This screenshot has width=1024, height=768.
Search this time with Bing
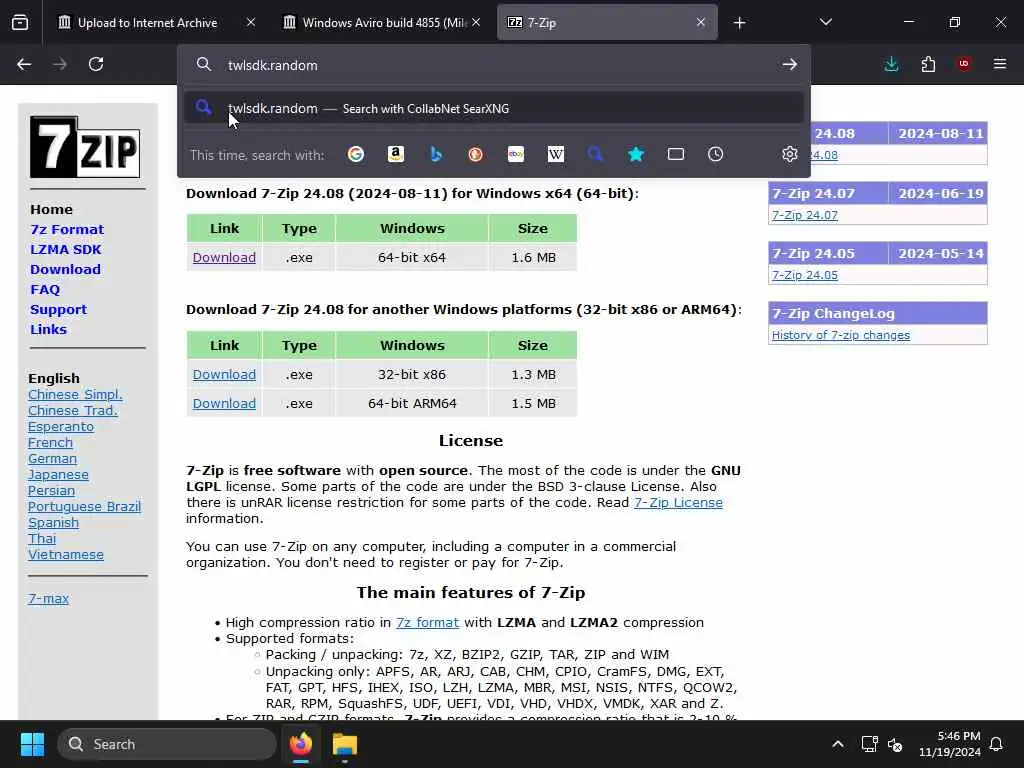(436, 154)
